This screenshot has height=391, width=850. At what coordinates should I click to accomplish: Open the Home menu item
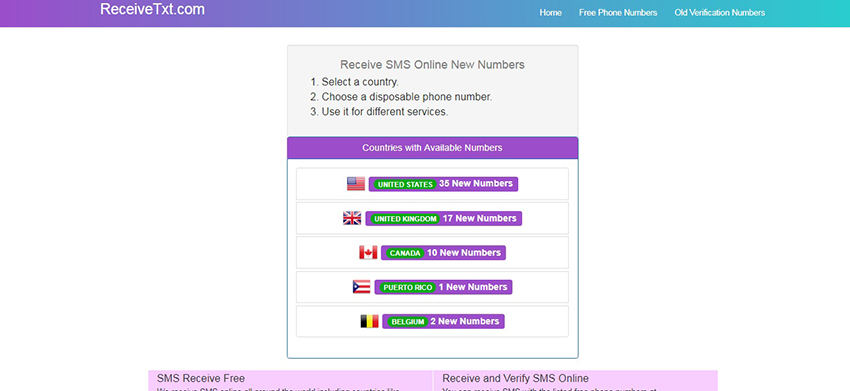[550, 12]
